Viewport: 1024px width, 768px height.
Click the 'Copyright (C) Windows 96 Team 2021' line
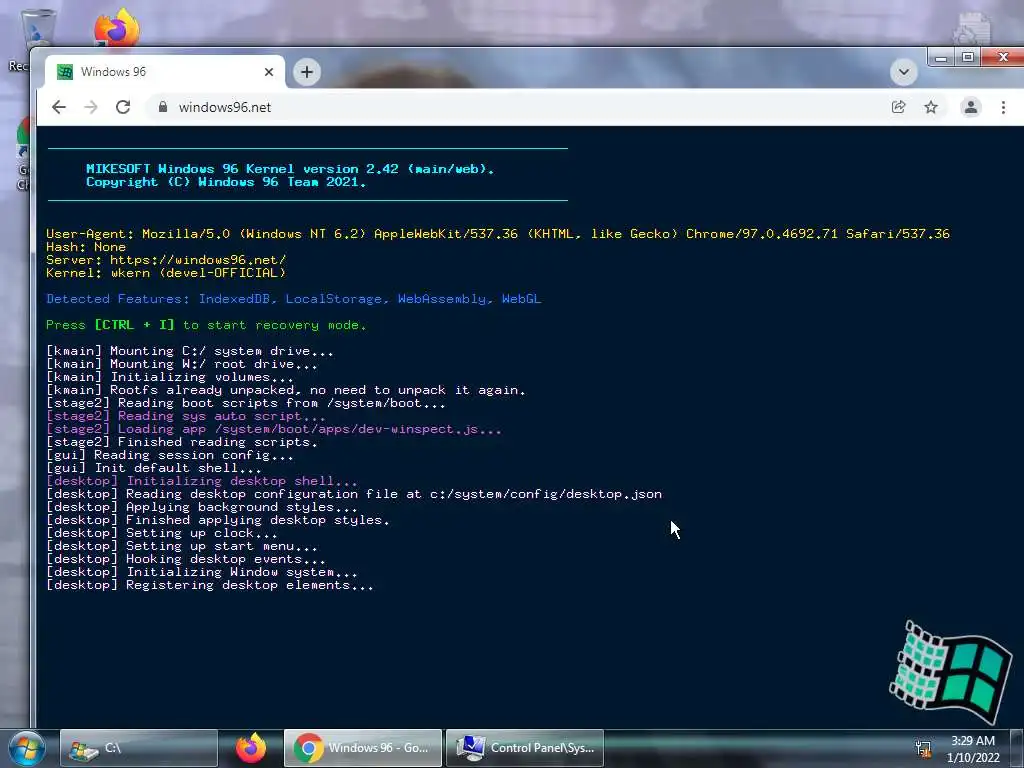pos(226,182)
